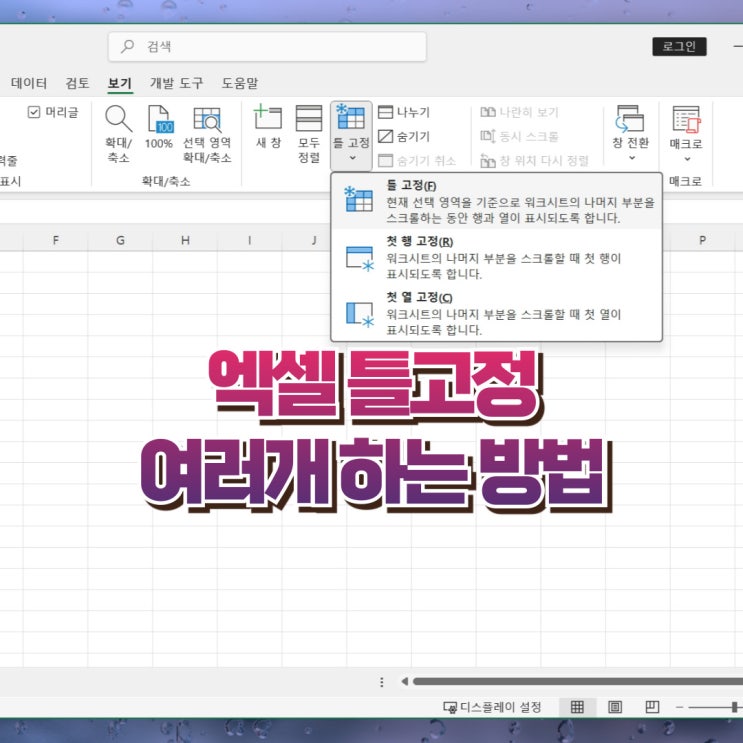743x743 pixels.
Task: Select column F header
Action: pyautogui.click(x=56, y=240)
